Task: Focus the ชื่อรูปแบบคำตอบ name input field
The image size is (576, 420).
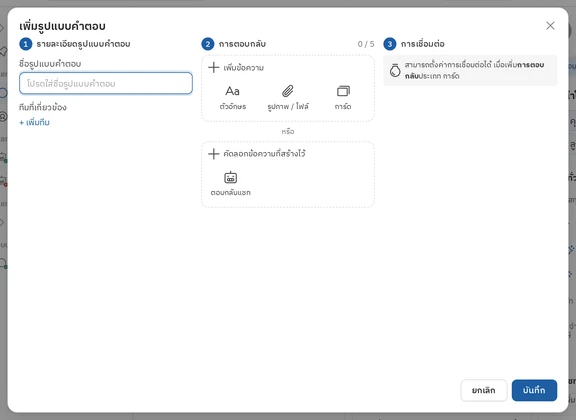Action: [106, 83]
